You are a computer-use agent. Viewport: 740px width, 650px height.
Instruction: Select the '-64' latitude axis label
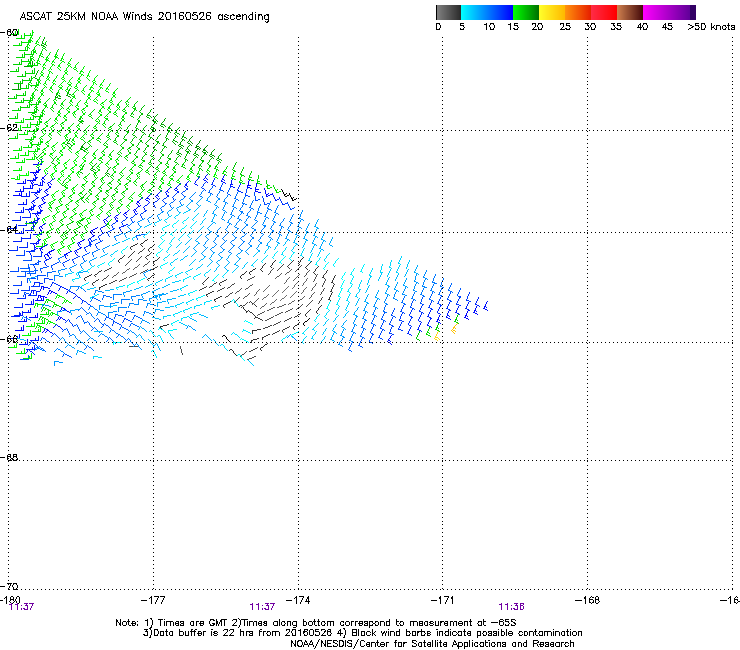(x=9, y=230)
